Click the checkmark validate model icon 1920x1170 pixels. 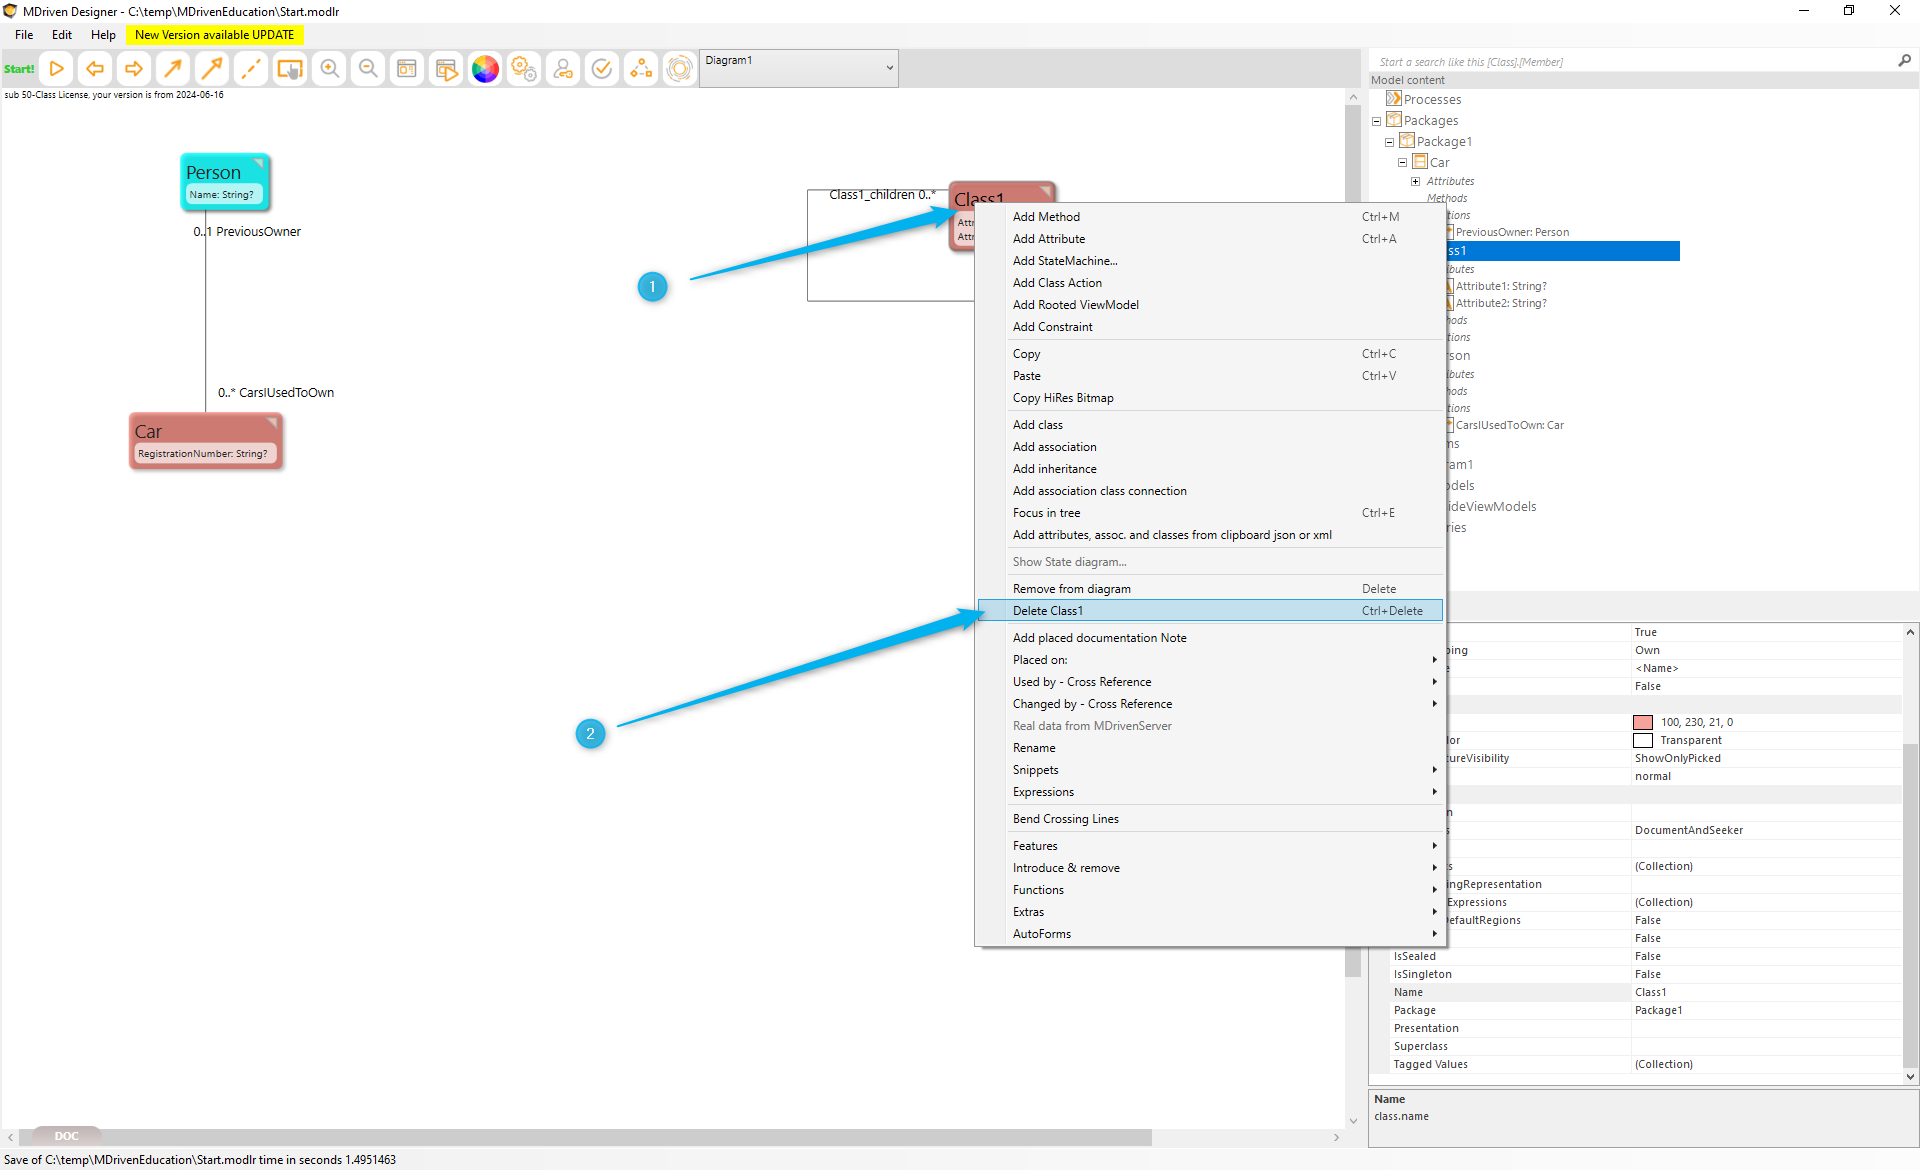602,69
